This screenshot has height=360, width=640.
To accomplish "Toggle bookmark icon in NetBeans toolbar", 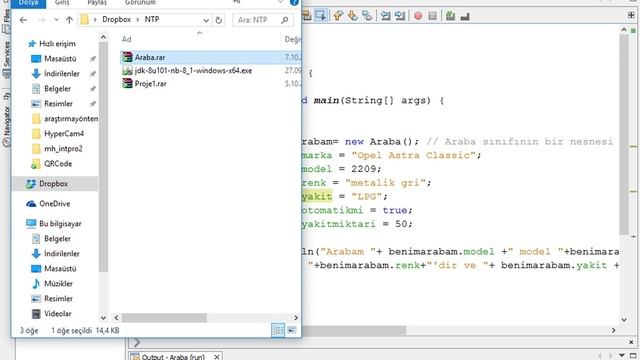I will 367,16.
